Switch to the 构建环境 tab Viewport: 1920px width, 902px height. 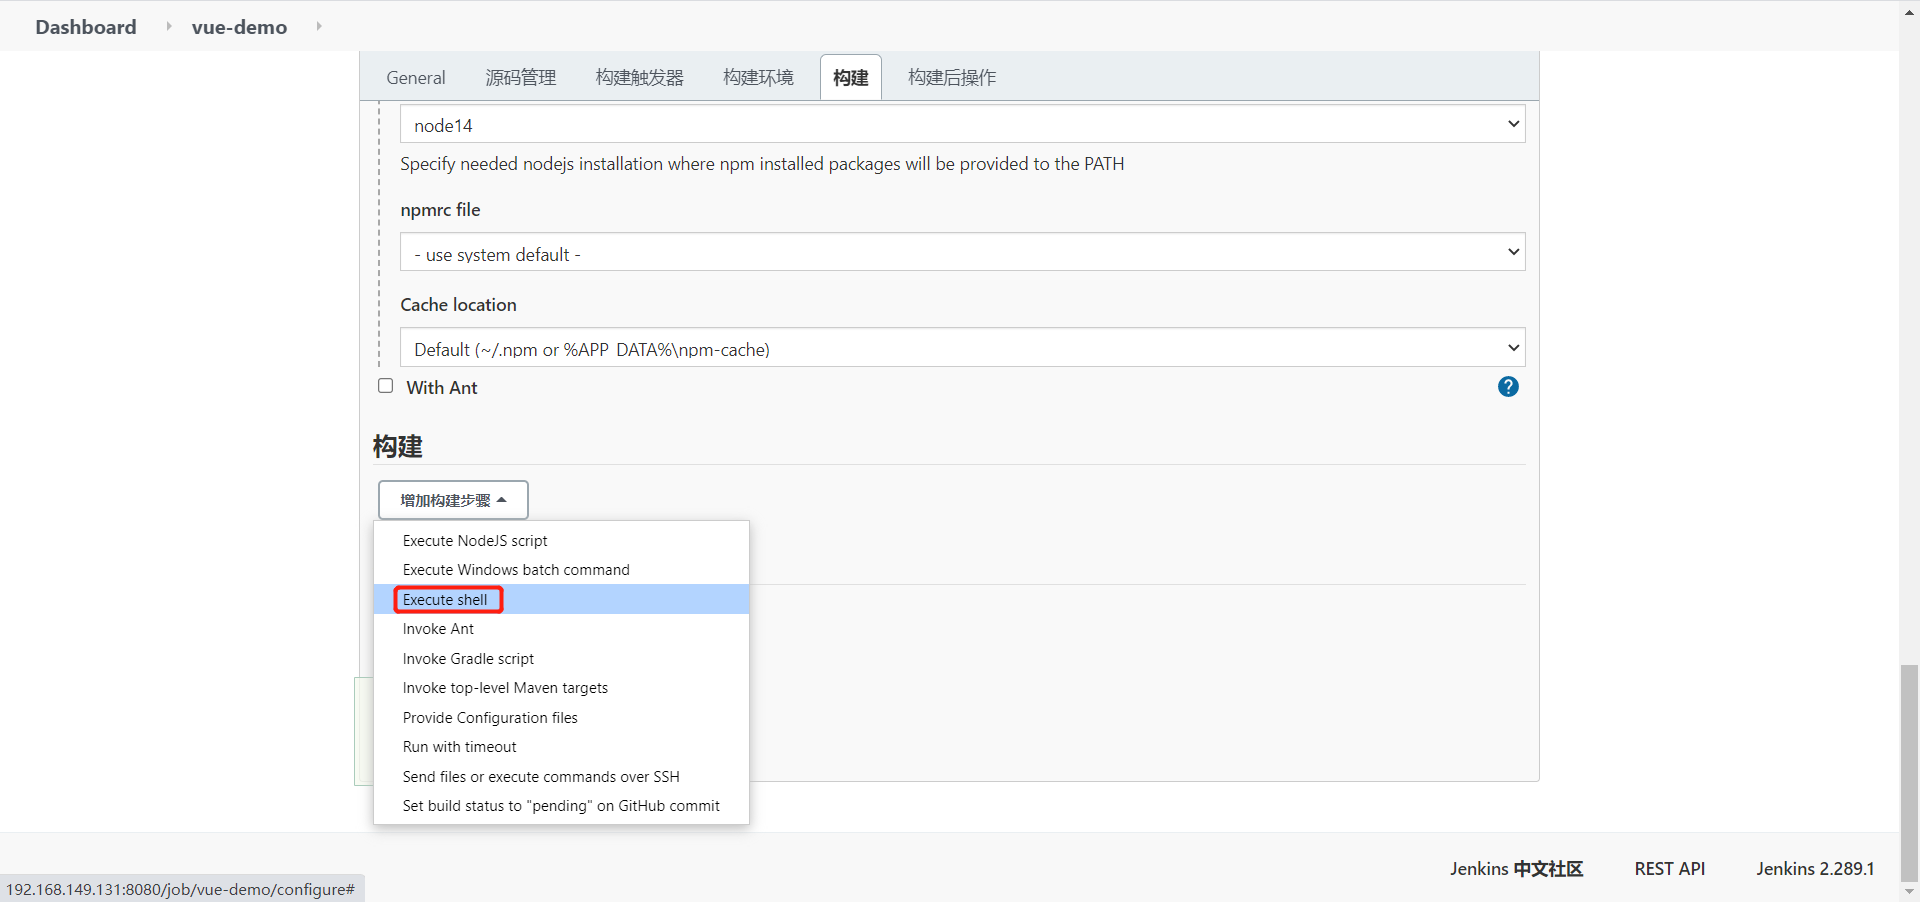pyautogui.click(x=759, y=78)
